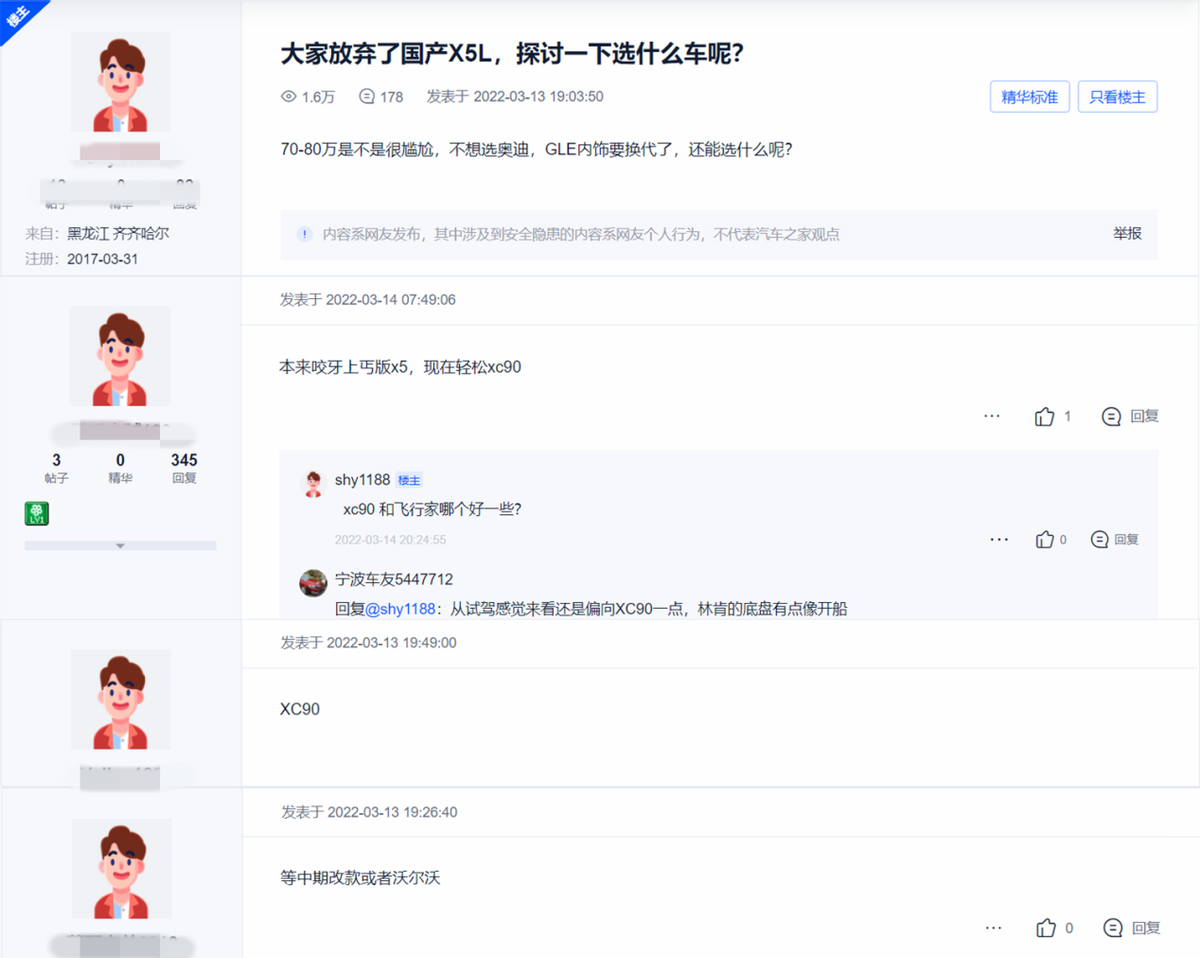The image size is (1200, 958).
Task: Open 精华标准 button
Action: coord(1029,97)
